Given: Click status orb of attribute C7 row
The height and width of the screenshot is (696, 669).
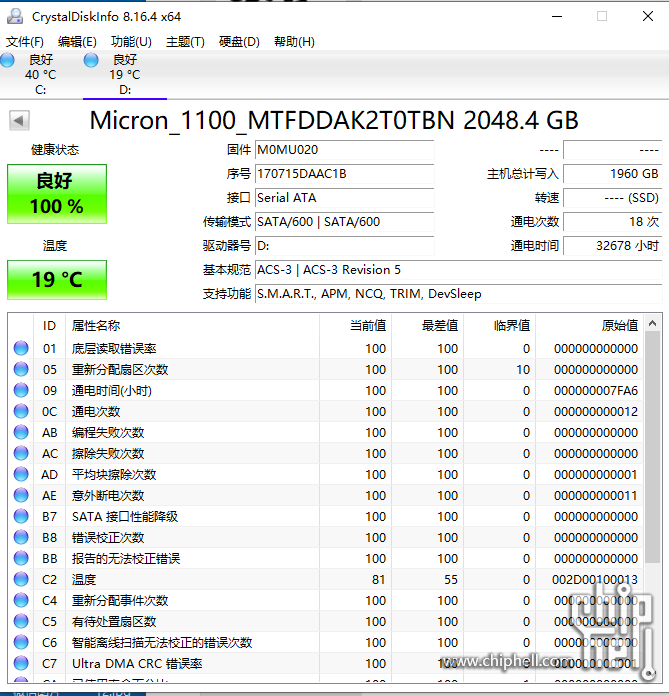Looking at the screenshot, I should (21, 664).
